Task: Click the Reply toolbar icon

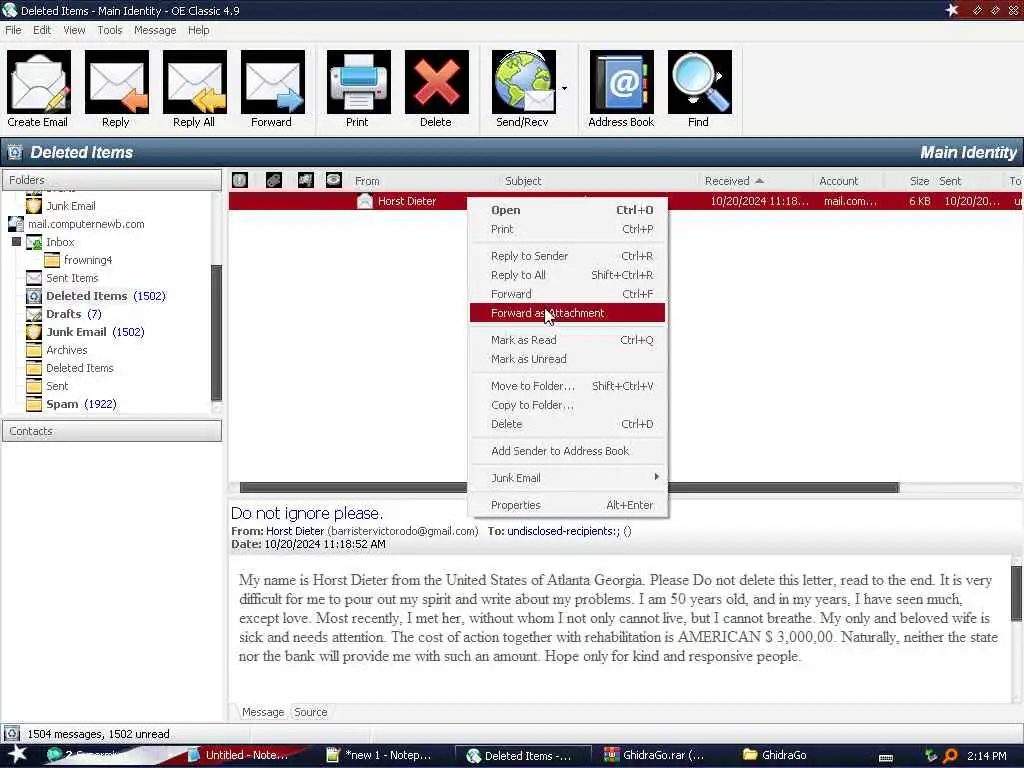Action: pos(116,82)
